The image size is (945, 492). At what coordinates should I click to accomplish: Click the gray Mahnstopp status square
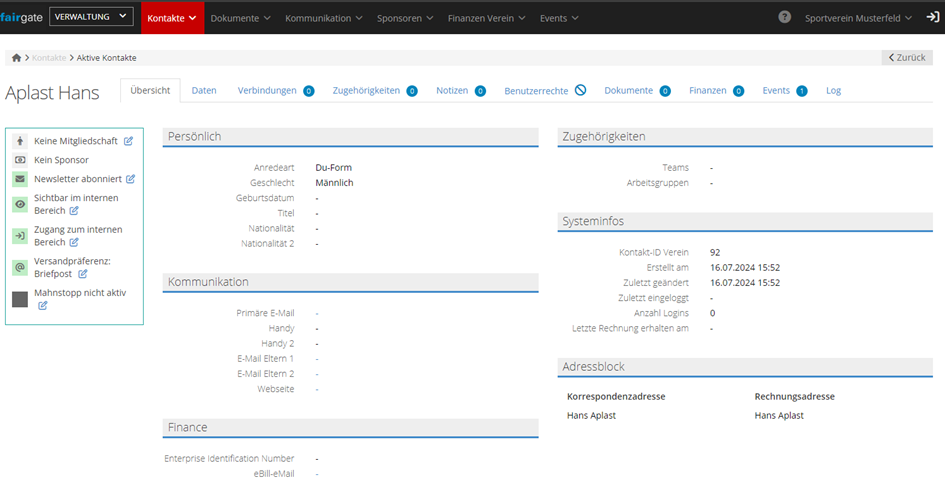click(x=20, y=299)
